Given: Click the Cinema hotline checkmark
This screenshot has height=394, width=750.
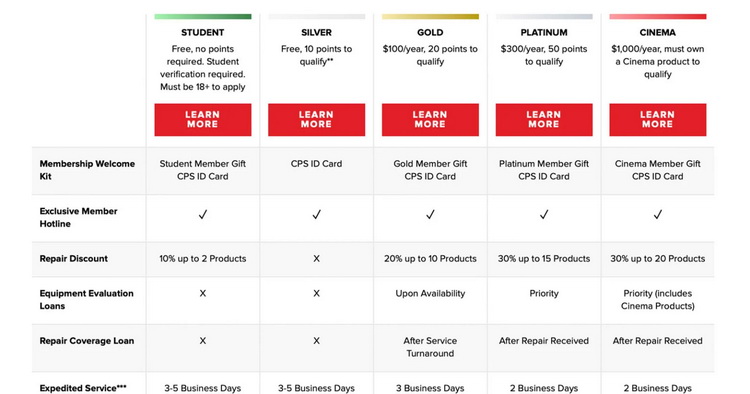Looking at the screenshot, I should pos(658,215).
